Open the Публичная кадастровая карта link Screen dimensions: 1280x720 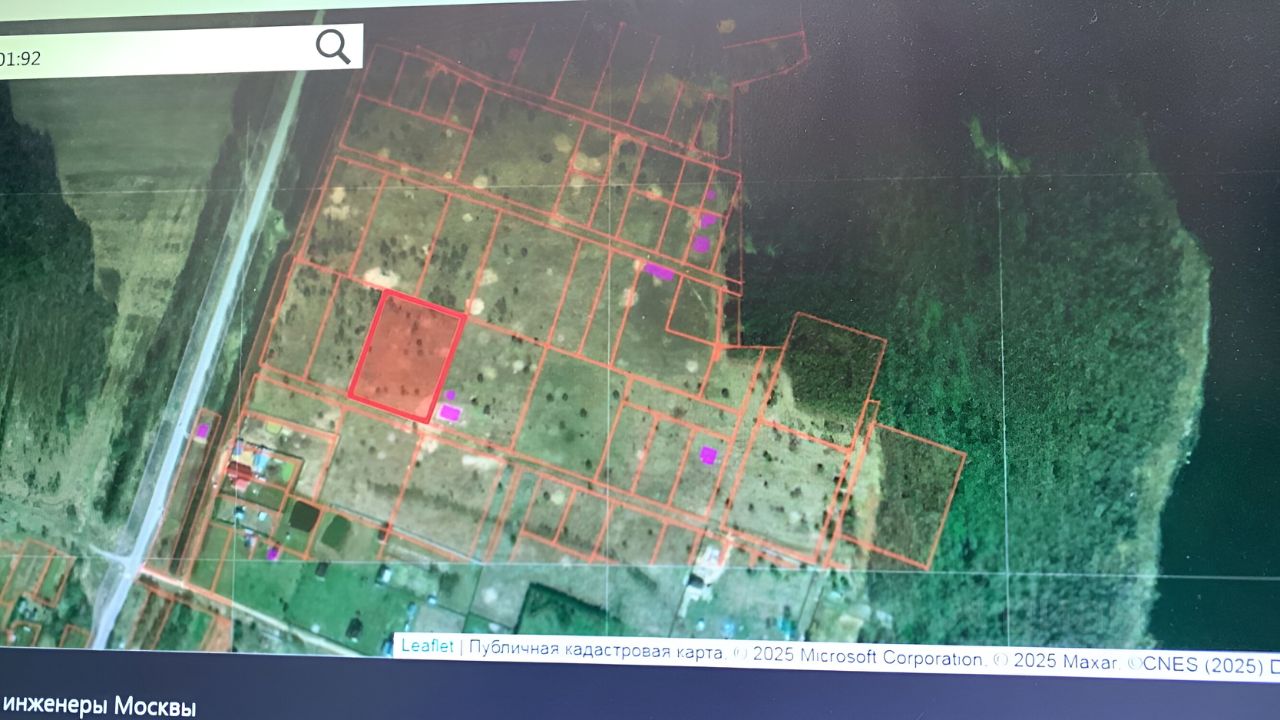596,652
